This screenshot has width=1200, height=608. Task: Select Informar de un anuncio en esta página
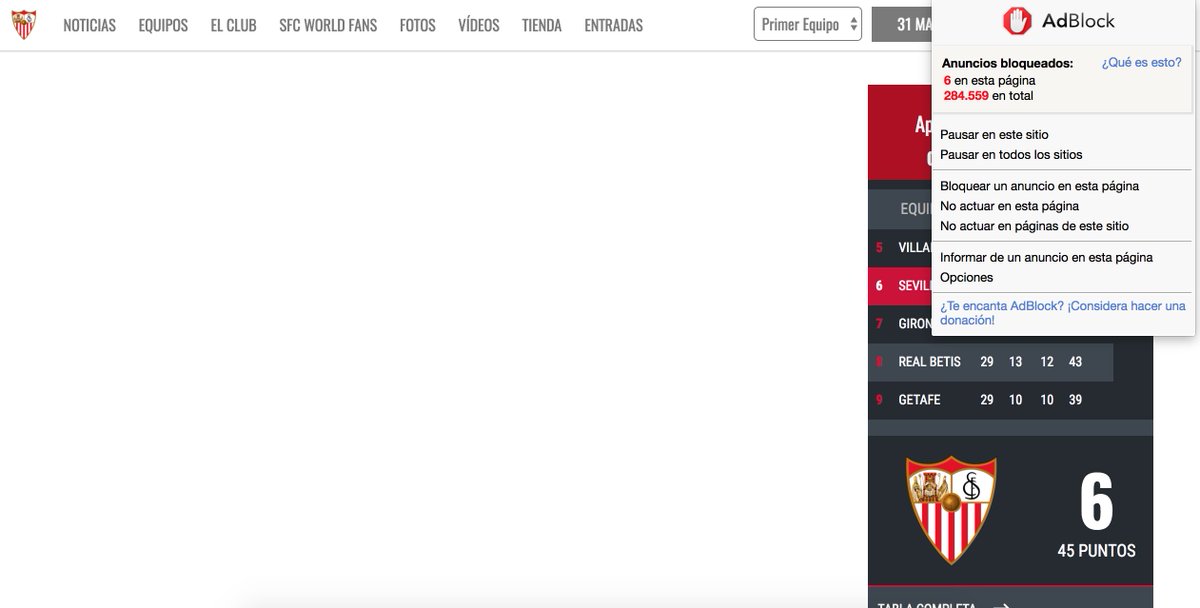coord(1046,257)
